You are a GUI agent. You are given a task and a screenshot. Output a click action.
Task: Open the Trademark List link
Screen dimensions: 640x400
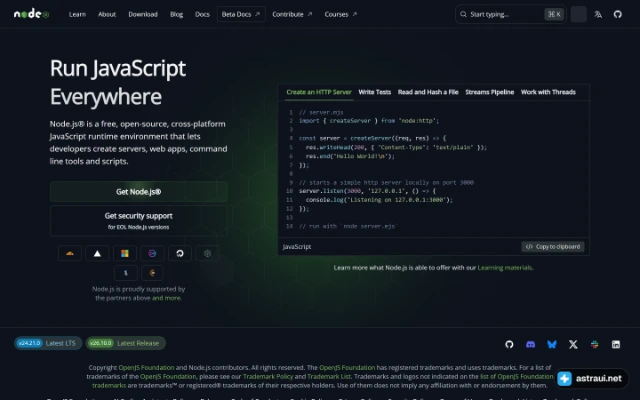pyautogui.click(x=329, y=376)
